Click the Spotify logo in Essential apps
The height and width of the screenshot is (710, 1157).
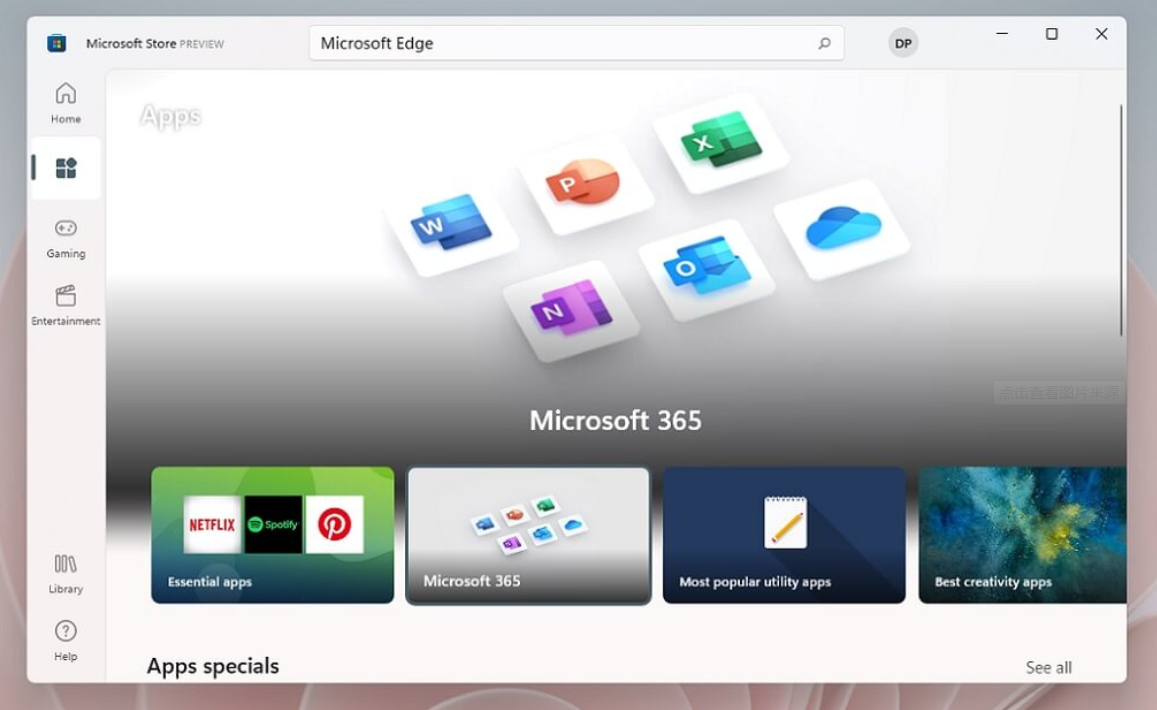point(273,525)
